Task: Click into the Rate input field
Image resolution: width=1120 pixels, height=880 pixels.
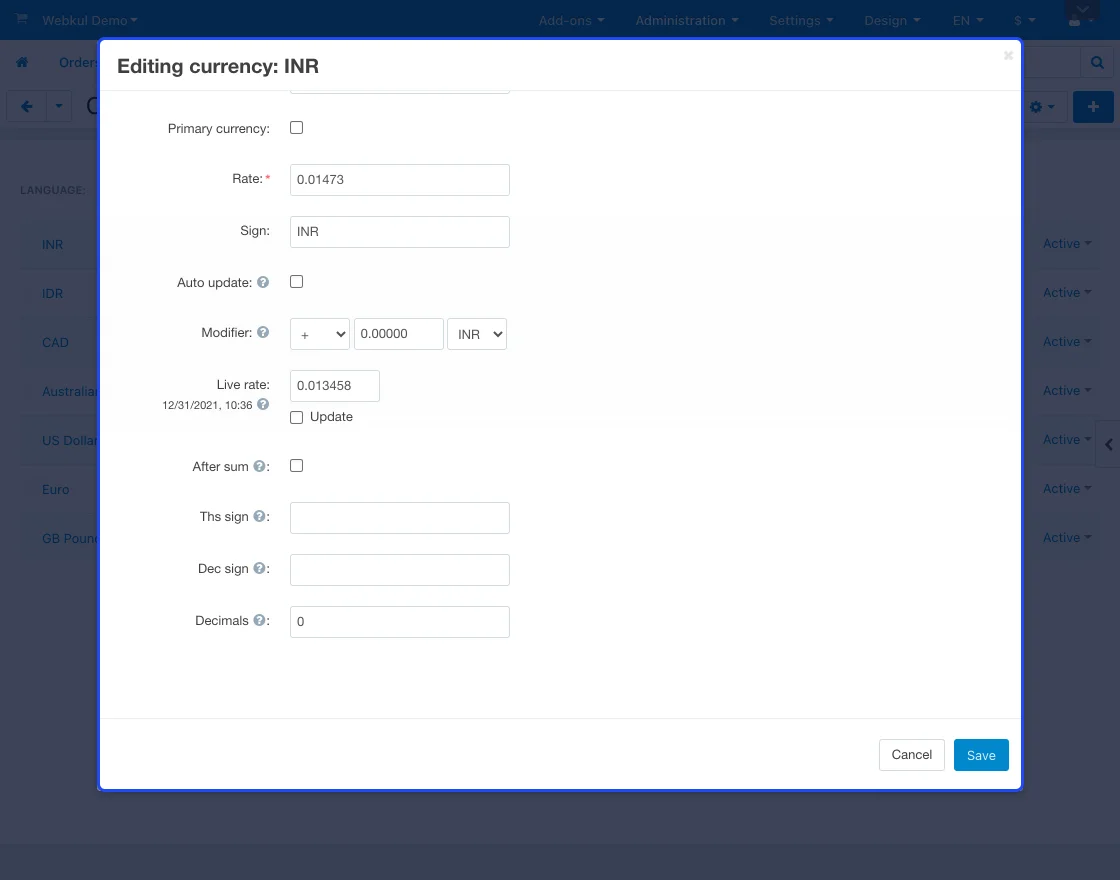Action: tap(399, 180)
